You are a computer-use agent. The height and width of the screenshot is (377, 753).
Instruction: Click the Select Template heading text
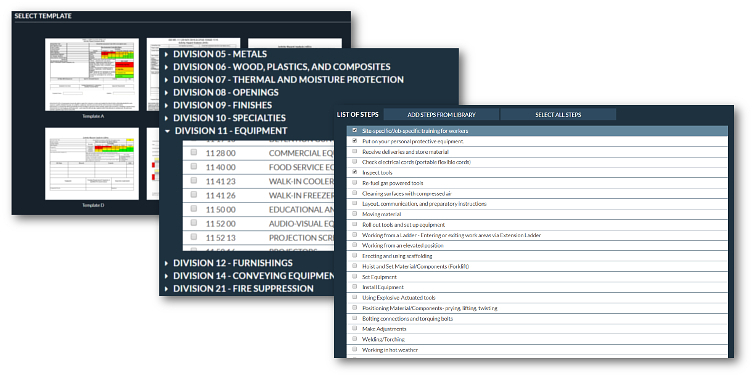tap(43, 16)
